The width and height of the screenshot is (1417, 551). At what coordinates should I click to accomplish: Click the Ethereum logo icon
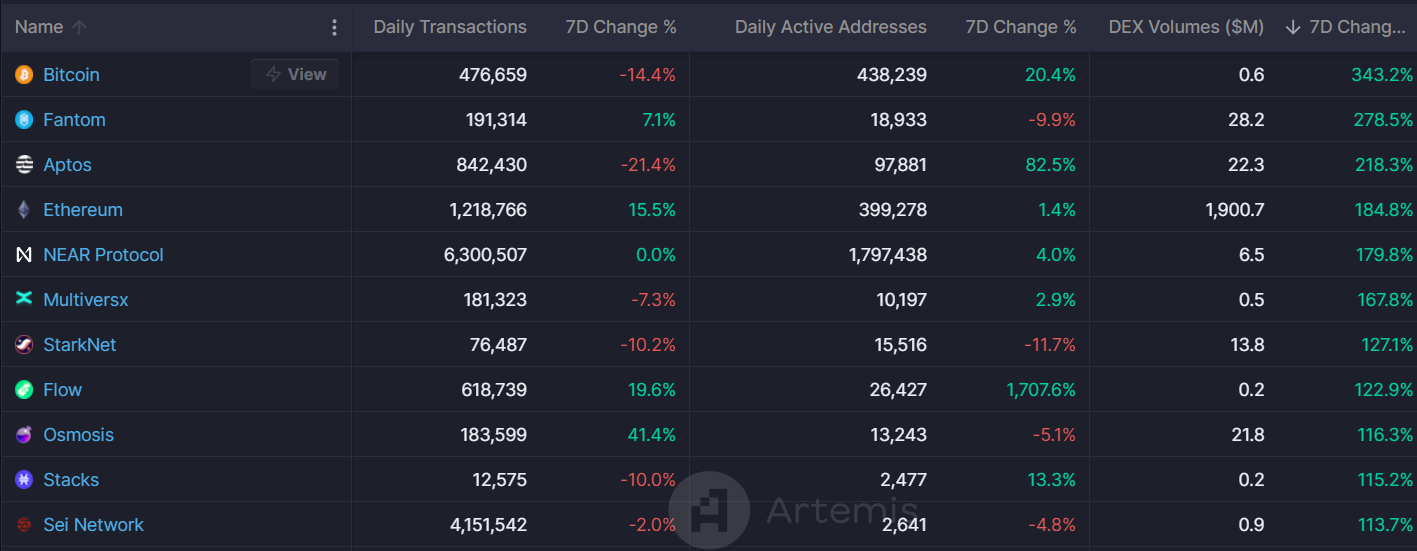(x=24, y=210)
